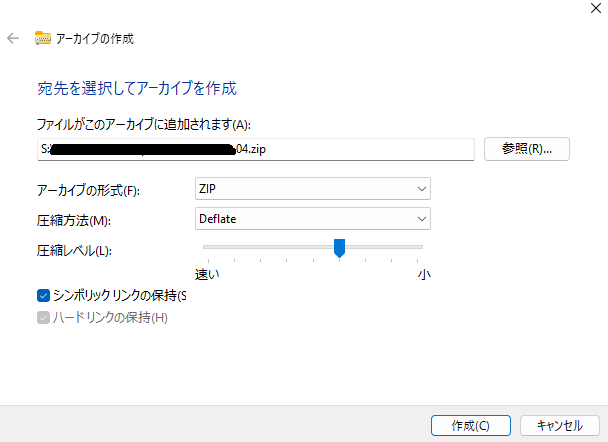Click the 圧縮レベル(L) label

point(75,248)
